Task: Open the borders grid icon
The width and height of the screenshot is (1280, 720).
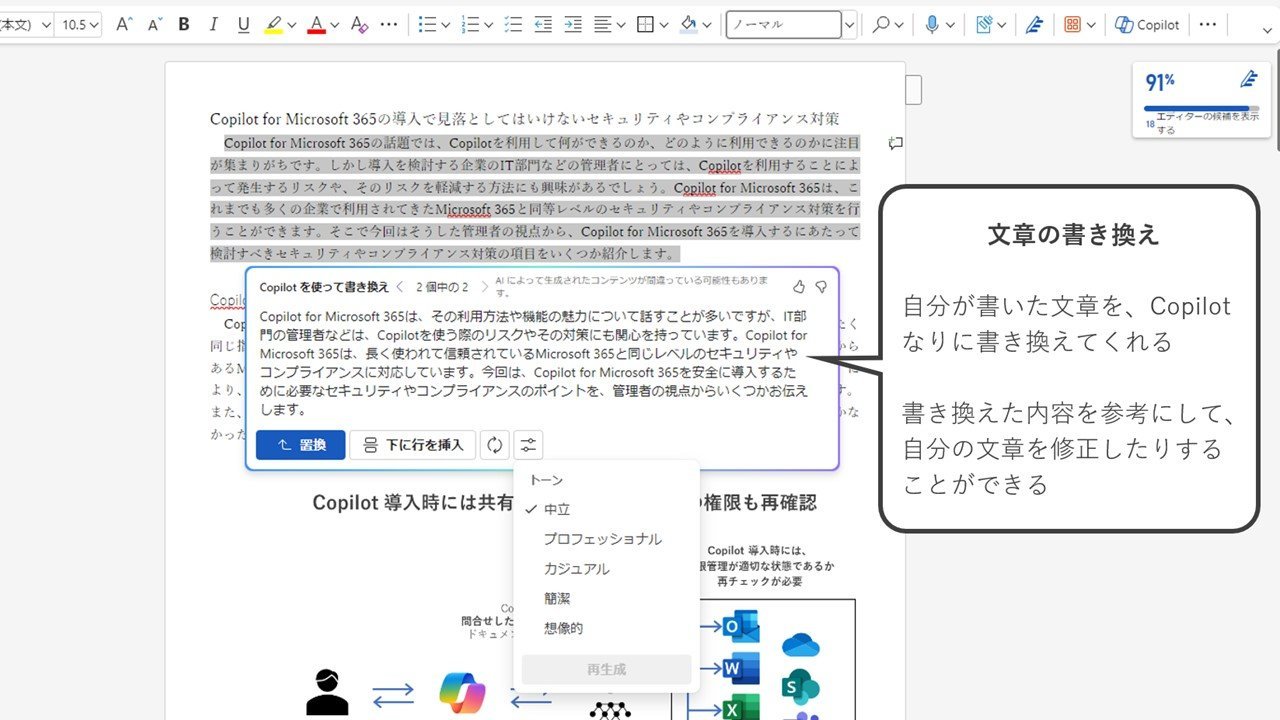Action: tap(646, 24)
